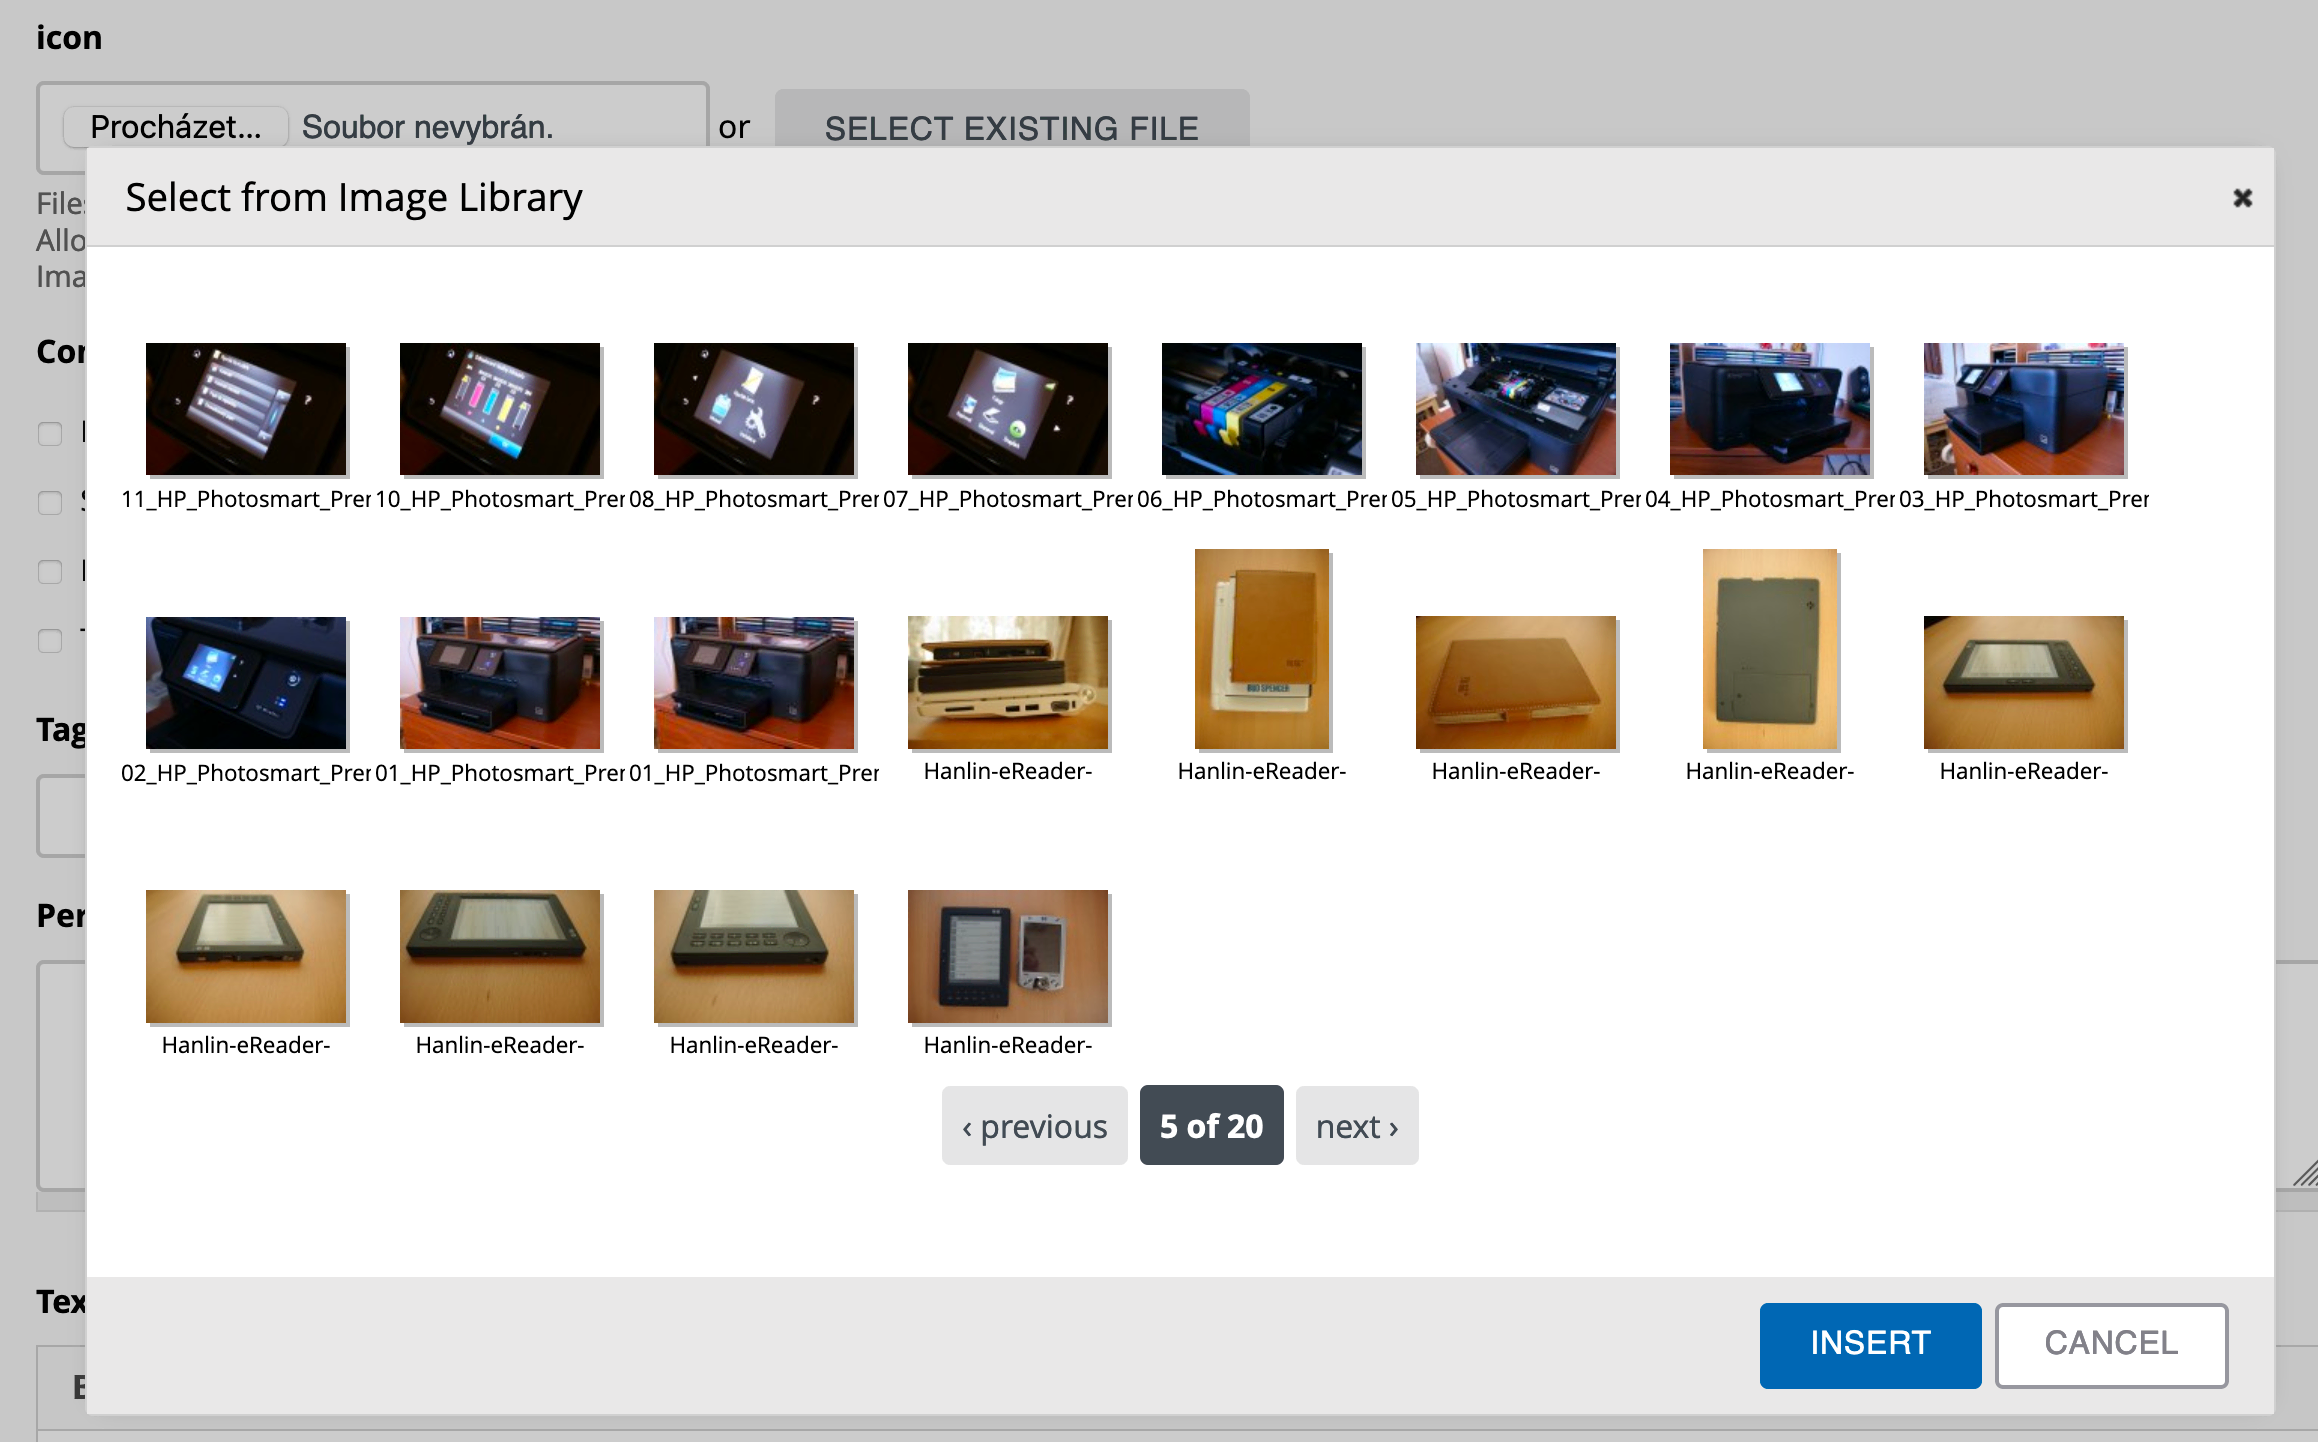Select the 01_HP_Photosmart_Pre printer icon
The width and height of the screenshot is (2318, 1442).
(x=498, y=678)
